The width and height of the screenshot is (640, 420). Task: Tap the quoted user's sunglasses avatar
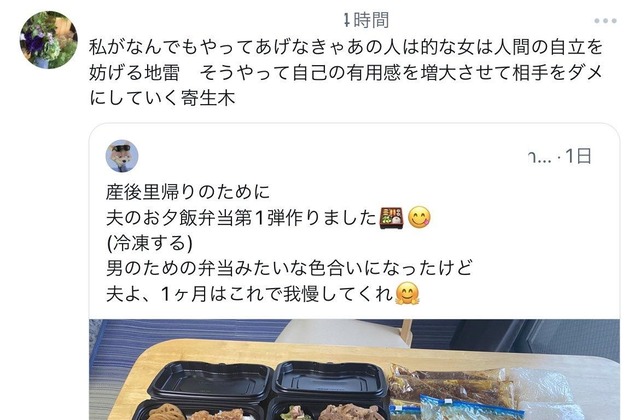(x=122, y=156)
